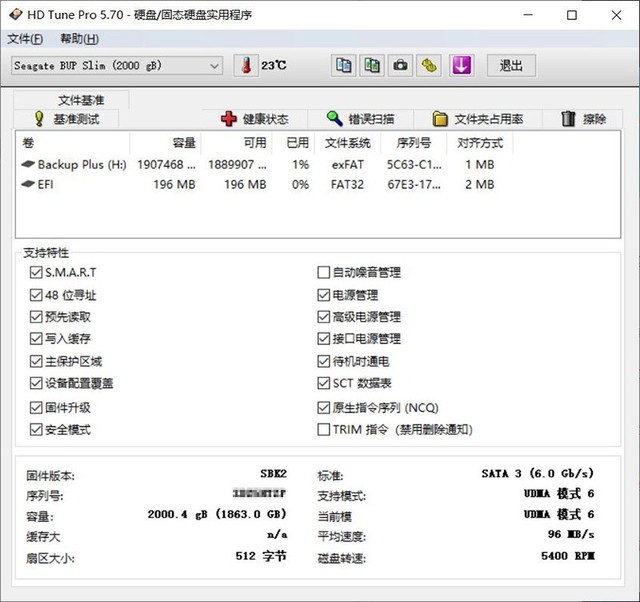Click the 96 MB/s average speed value
The width and height of the screenshot is (640, 602).
tap(571, 534)
